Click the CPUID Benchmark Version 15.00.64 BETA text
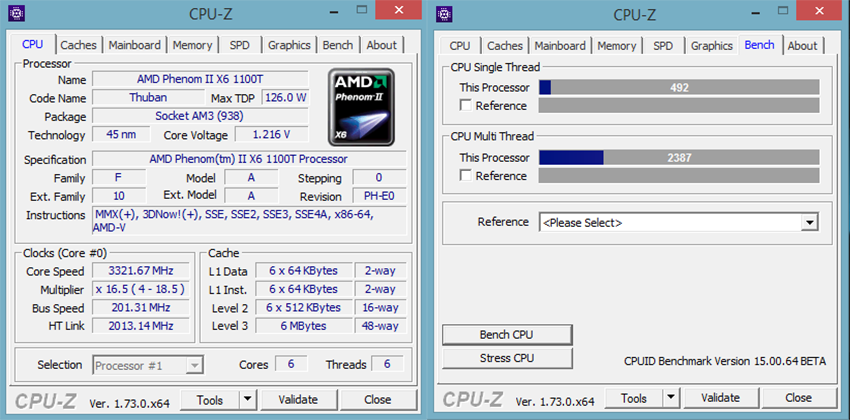Screen dimensions: 850x420 725,361
